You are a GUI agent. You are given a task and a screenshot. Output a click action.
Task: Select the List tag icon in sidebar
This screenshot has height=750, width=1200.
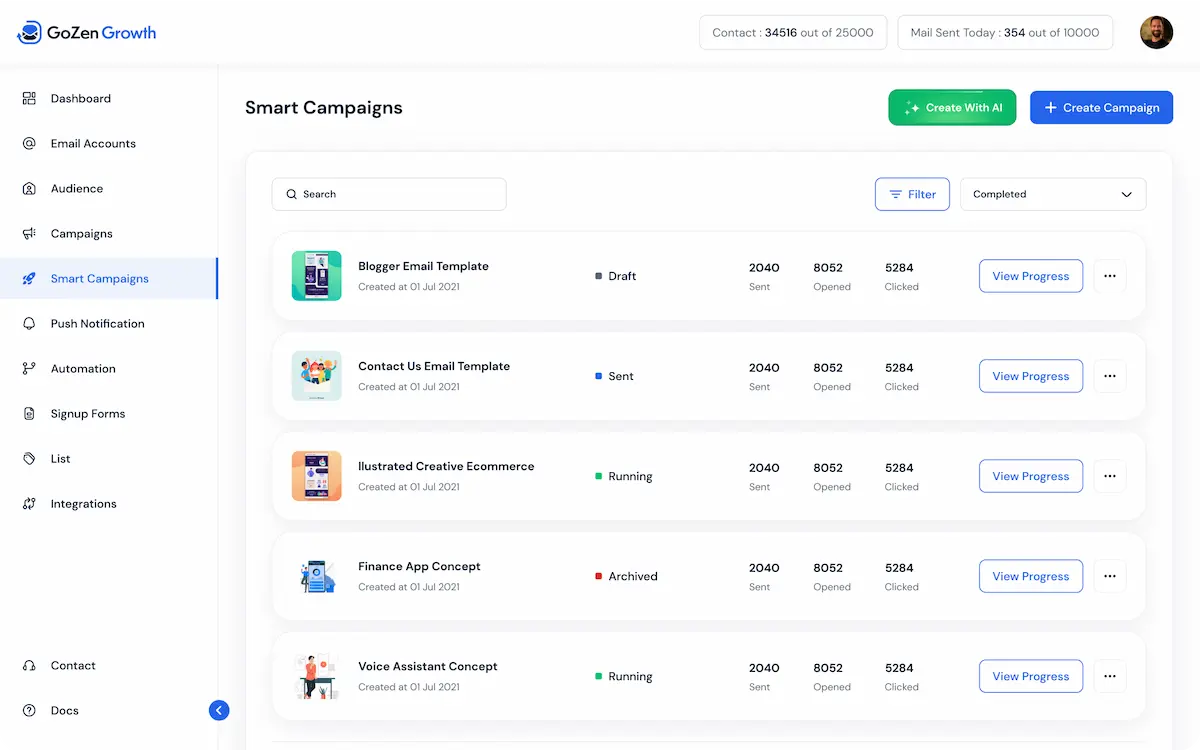pyautogui.click(x=29, y=458)
